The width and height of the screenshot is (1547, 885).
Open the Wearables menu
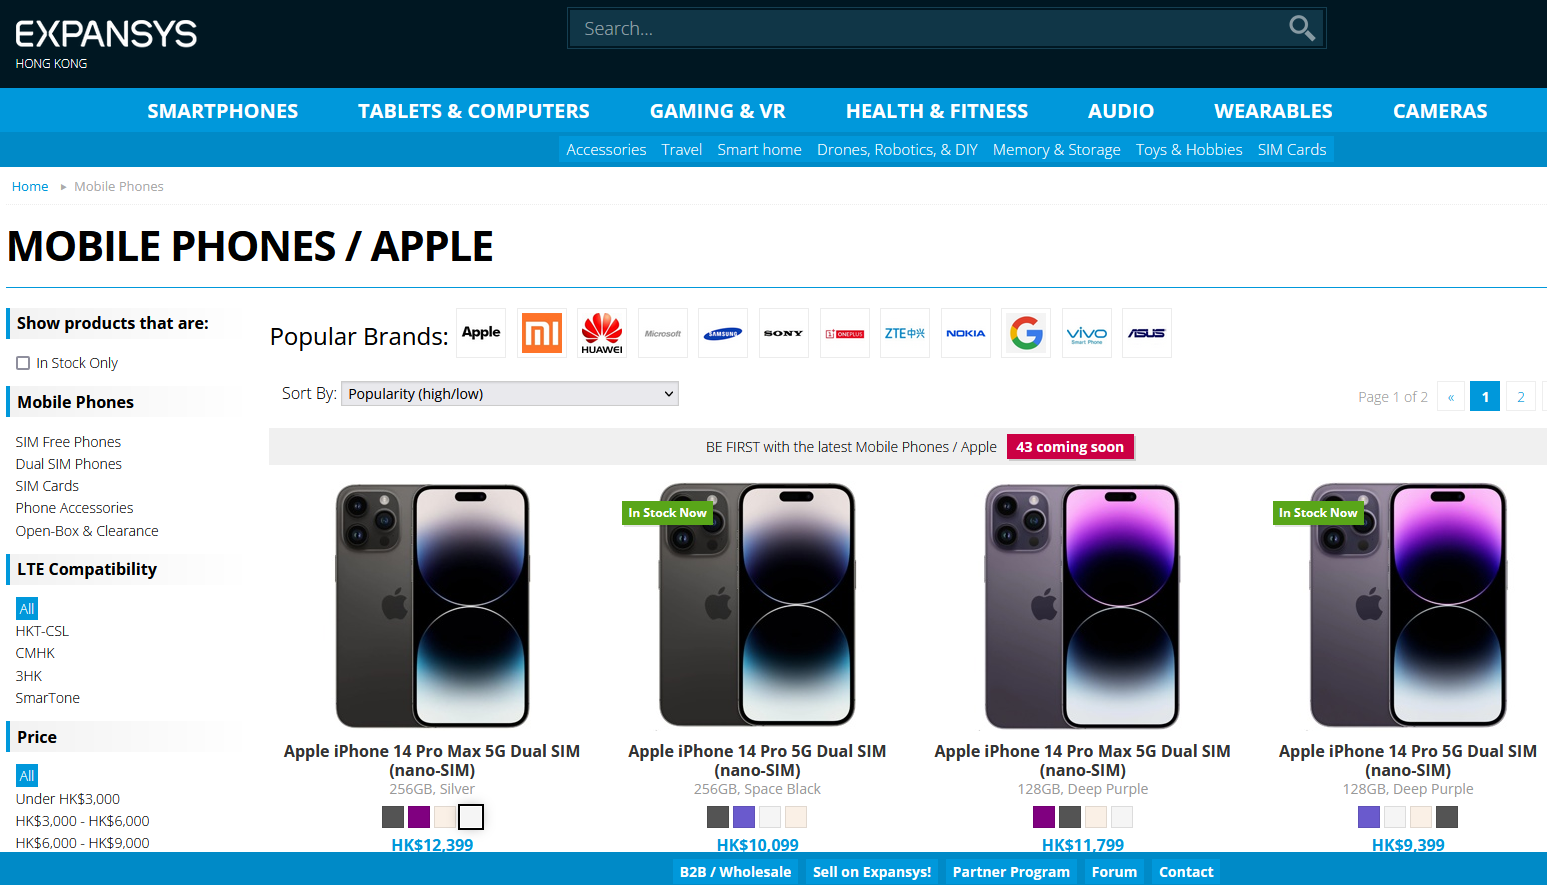pos(1273,111)
